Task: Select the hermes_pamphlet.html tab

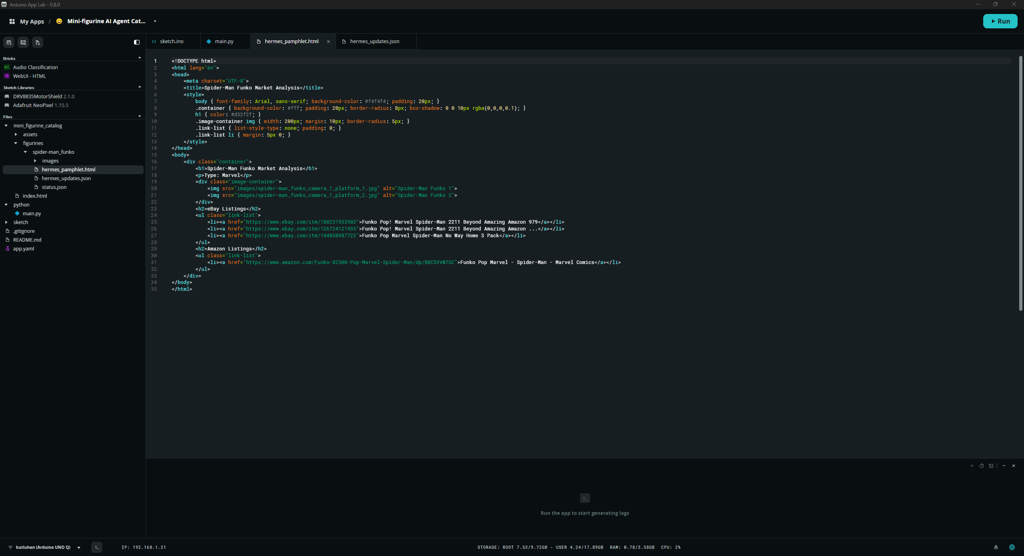Action: click(x=291, y=41)
